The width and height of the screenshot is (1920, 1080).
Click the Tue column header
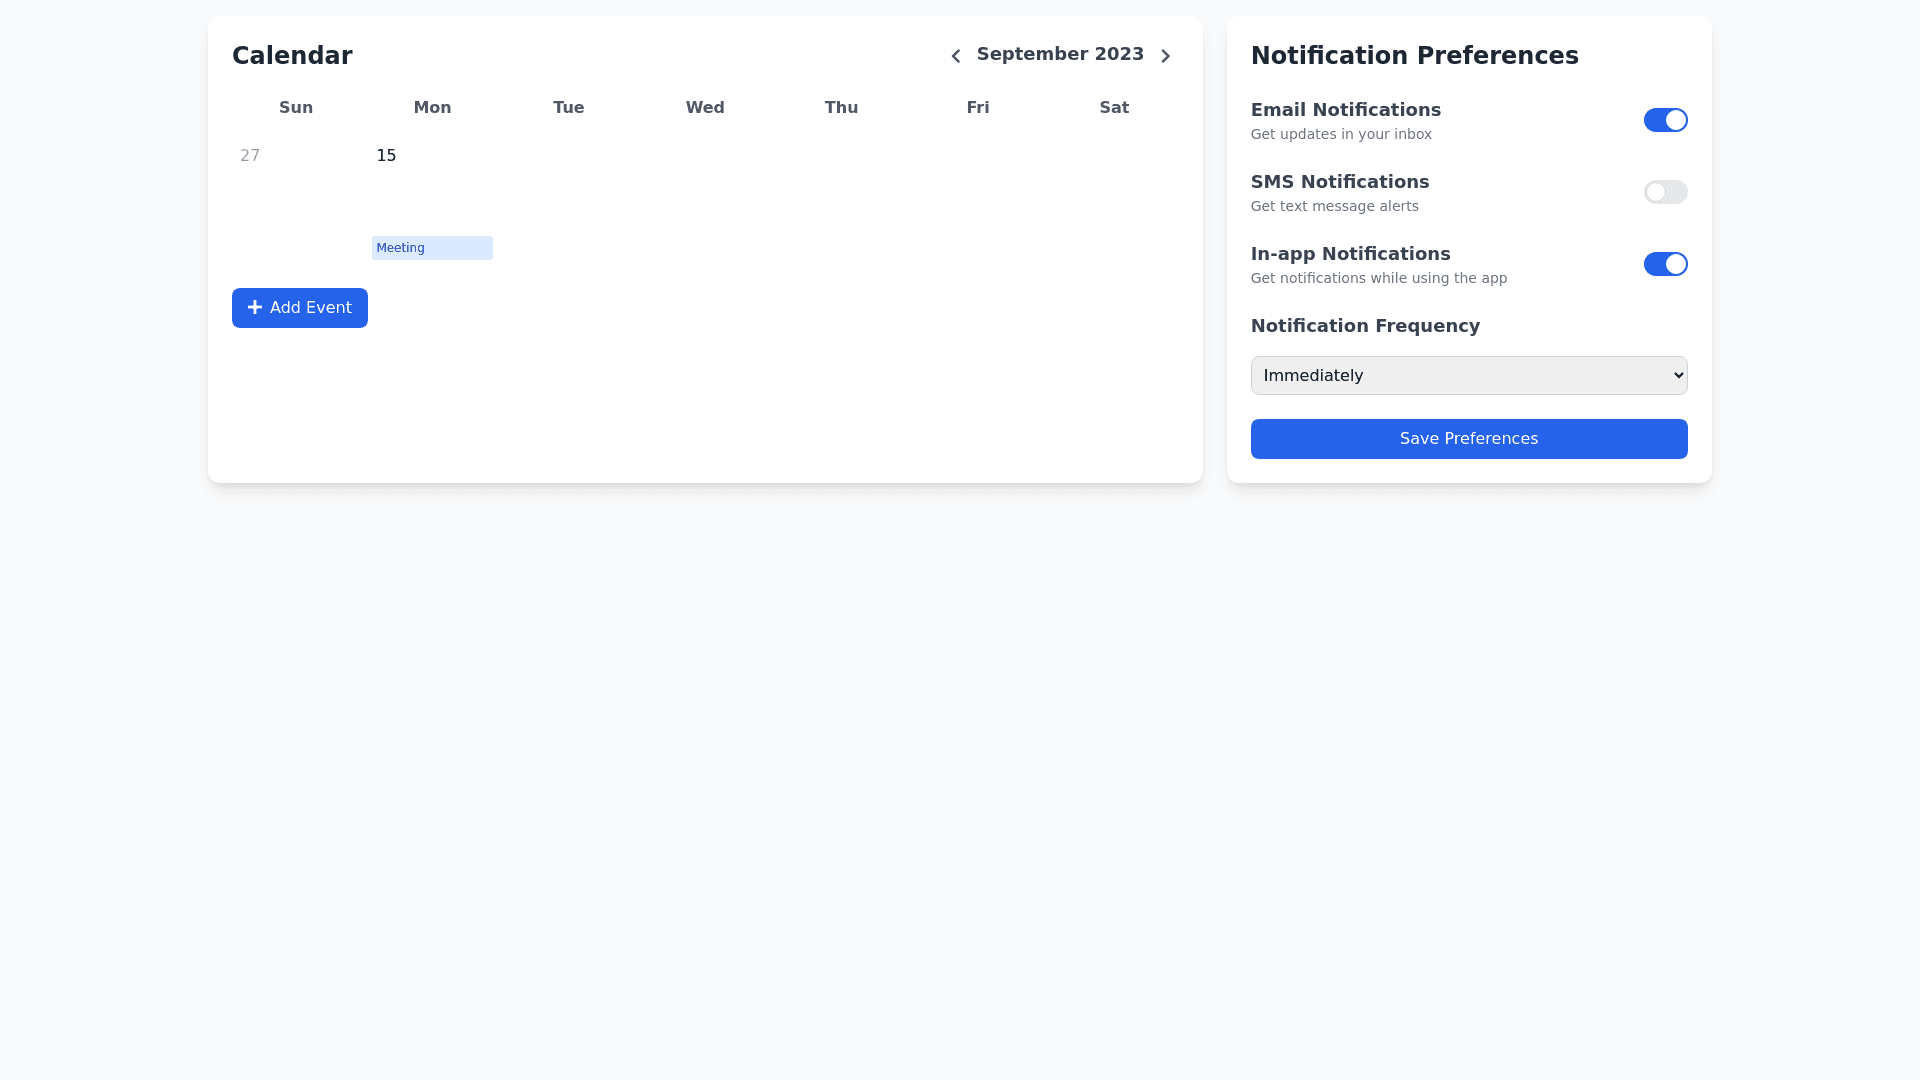tap(569, 108)
